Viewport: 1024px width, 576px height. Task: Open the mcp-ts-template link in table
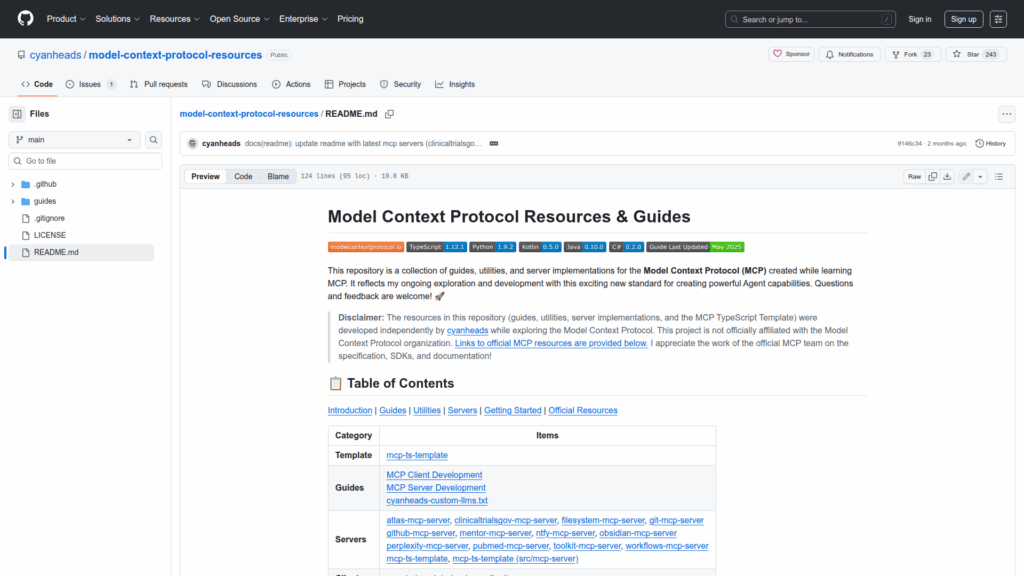point(417,455)
